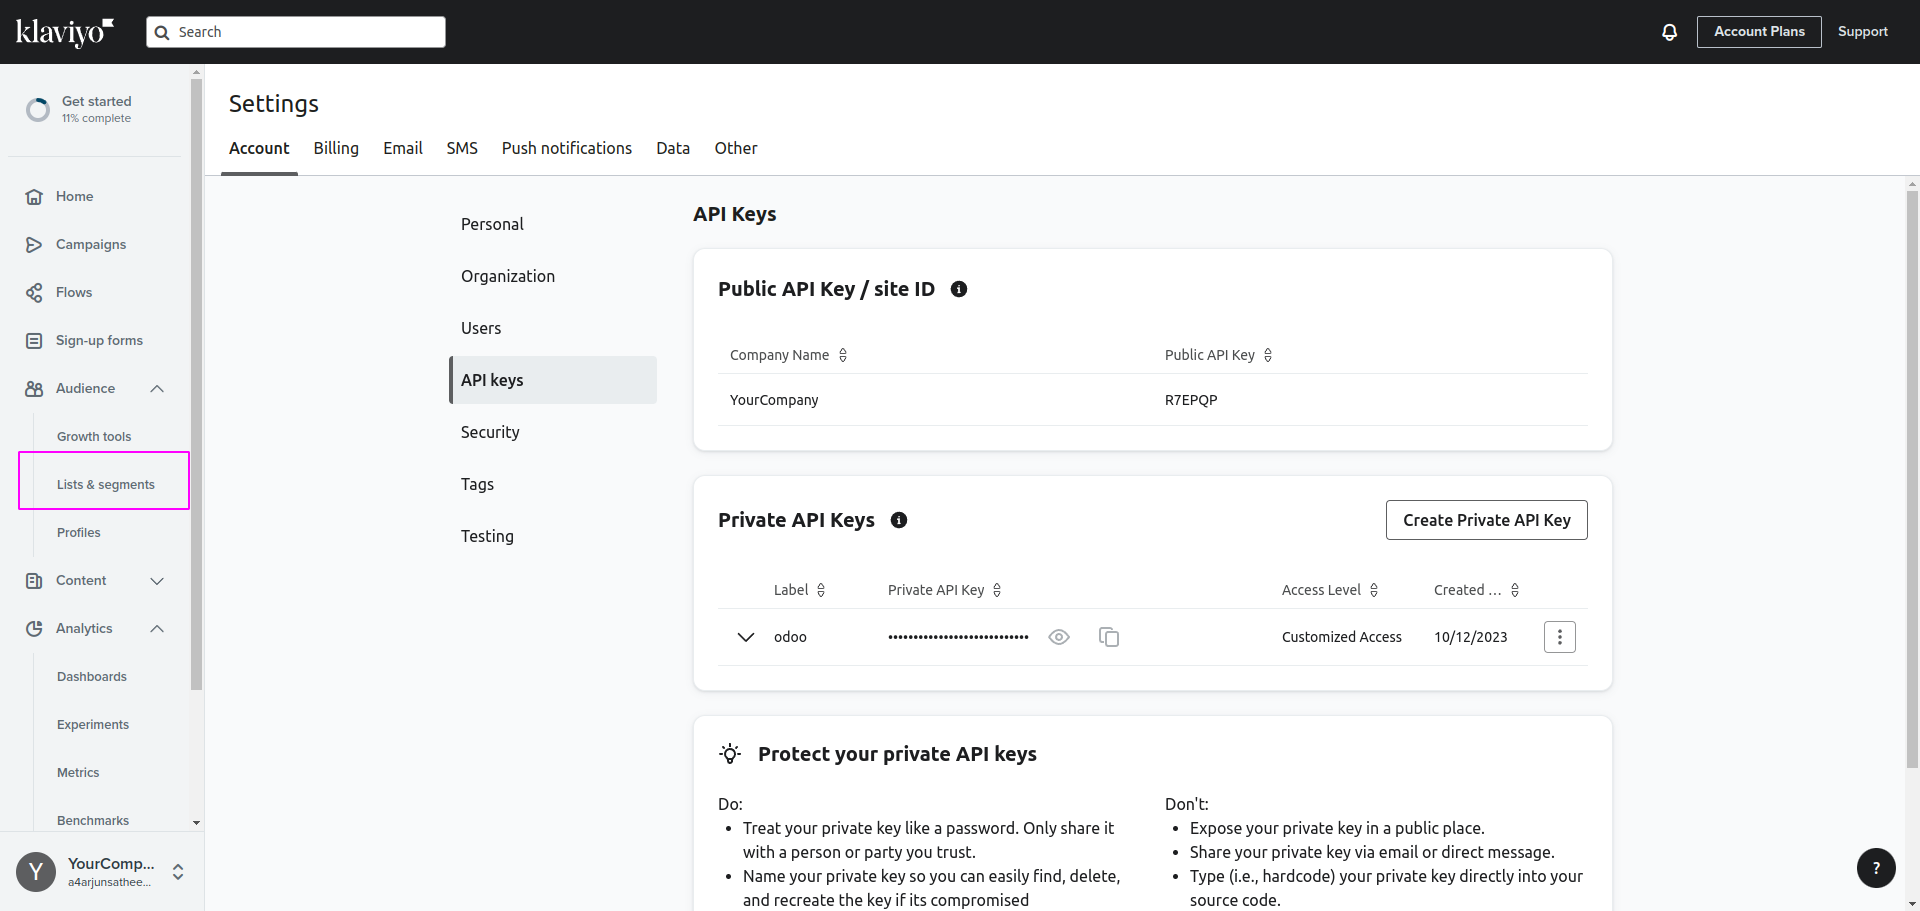Open the odoo key three-dot options menu
The height and width of the screenshot is (911, 1920).
tap(1559, 637)
